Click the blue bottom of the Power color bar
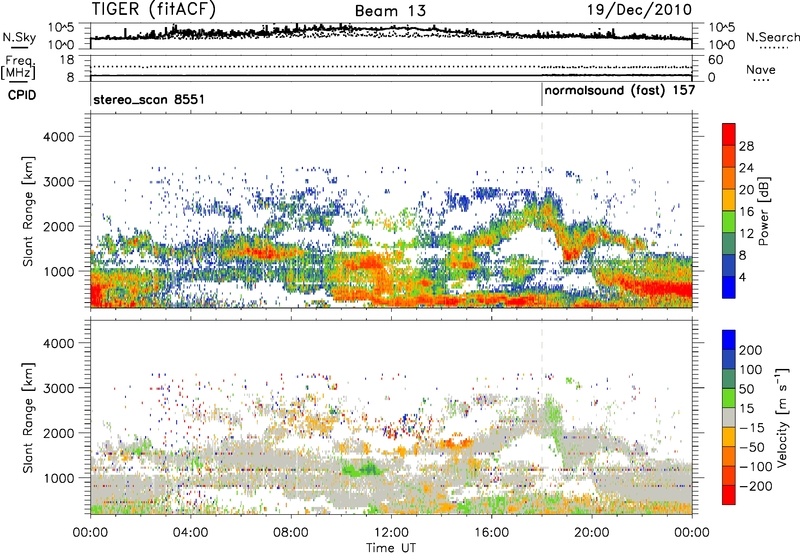The width and height of the screenshot is (800, 554). (729, 287)
